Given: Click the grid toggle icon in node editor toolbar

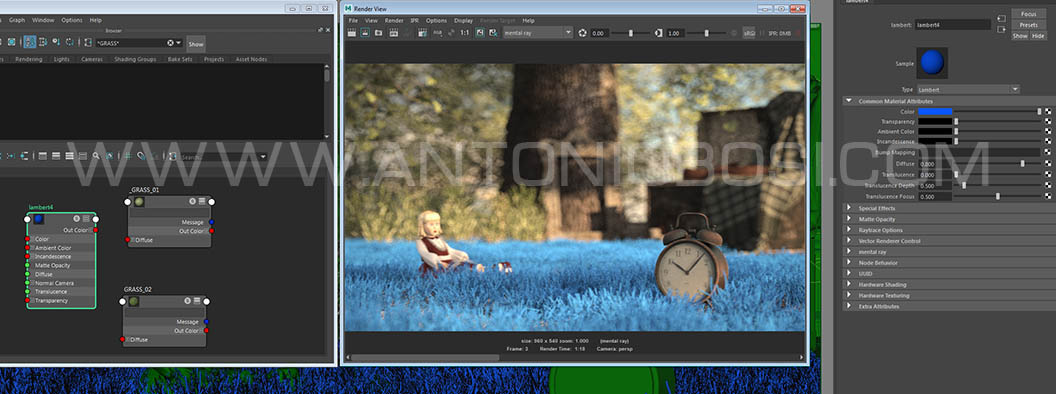Looking at the screenshot, I should [128, 156].
